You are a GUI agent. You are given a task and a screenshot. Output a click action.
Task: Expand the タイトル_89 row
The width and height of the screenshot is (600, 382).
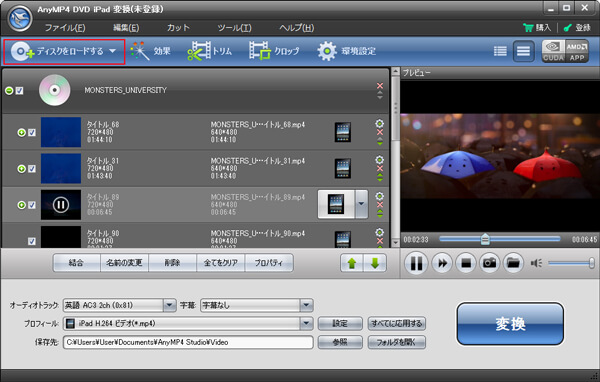(21, 205)
